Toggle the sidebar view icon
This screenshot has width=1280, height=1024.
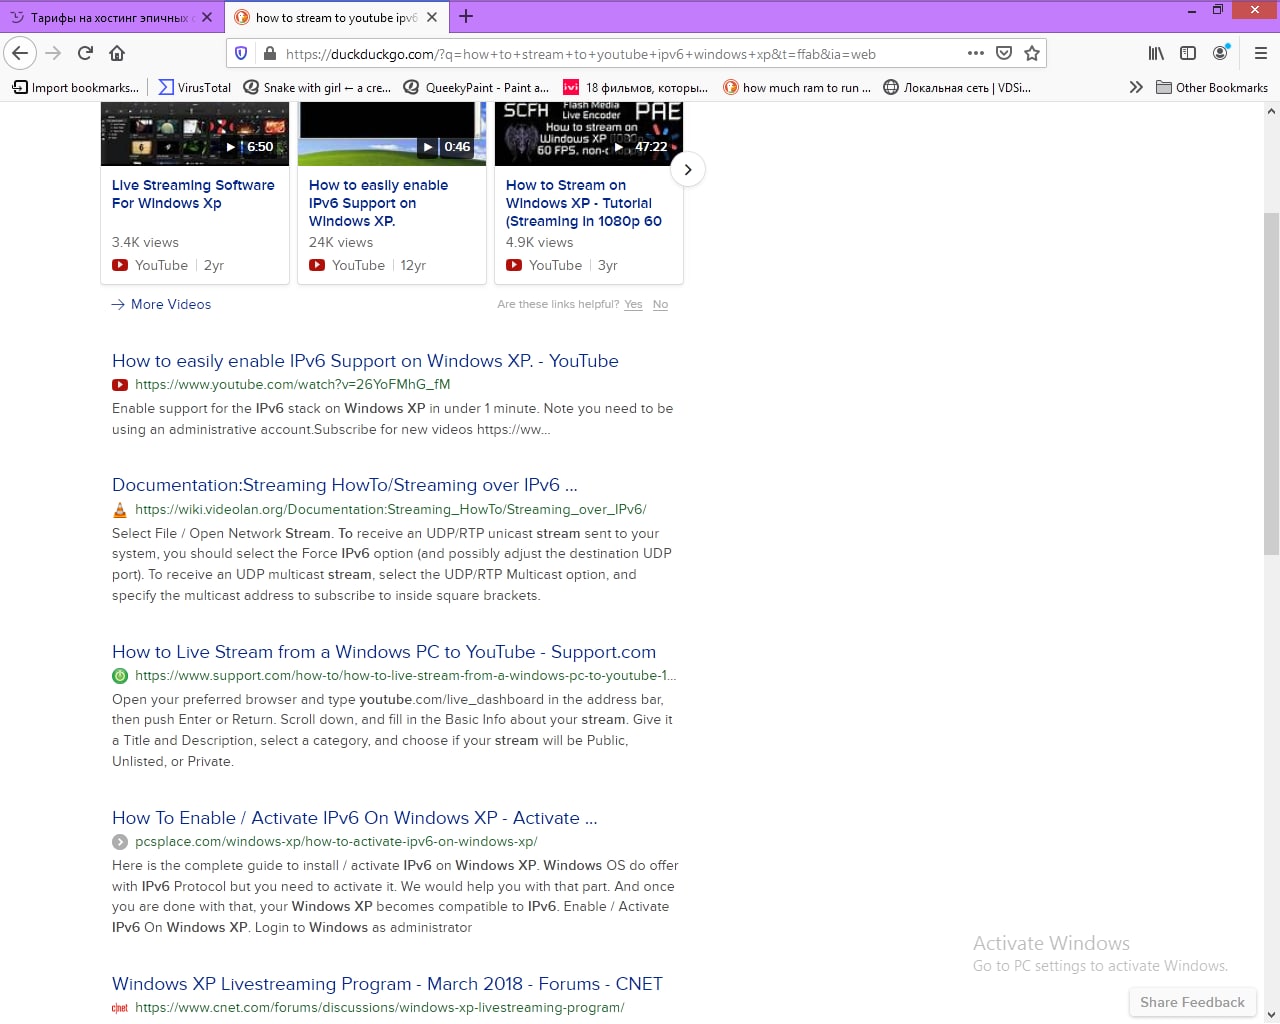[1188, 53]
